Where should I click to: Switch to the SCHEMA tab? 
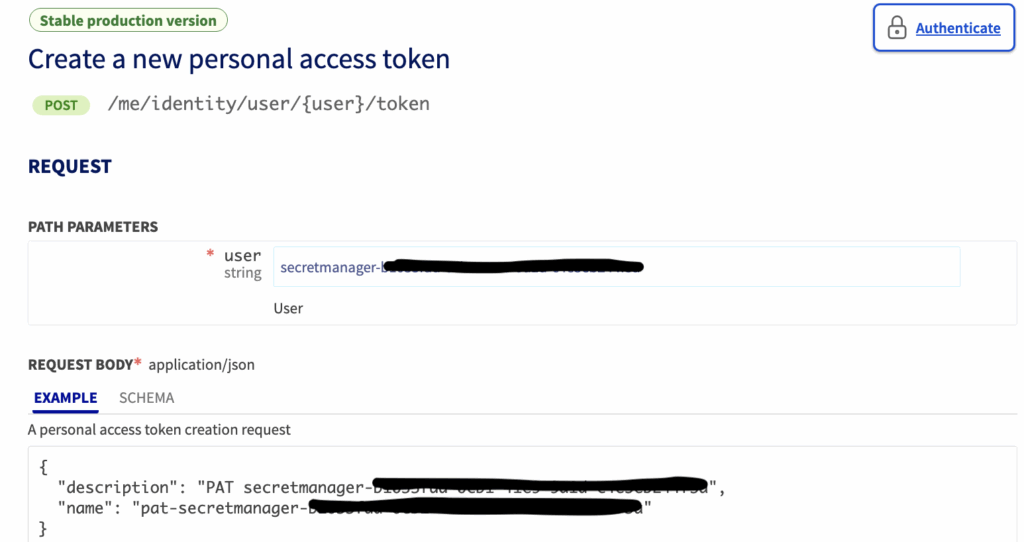(146, 398)
